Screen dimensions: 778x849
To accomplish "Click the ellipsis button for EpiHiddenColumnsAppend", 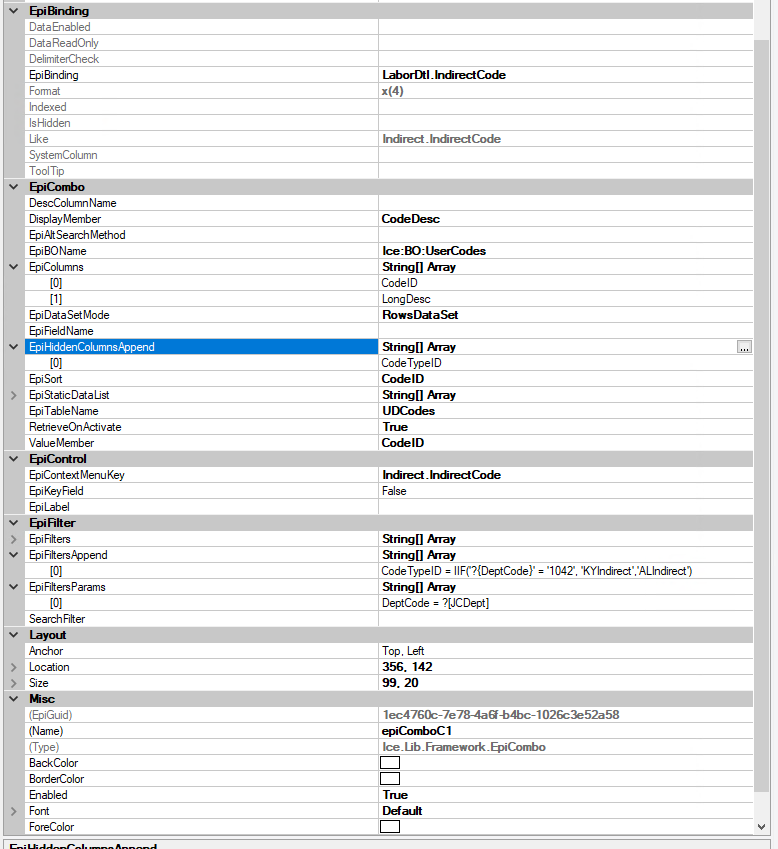I will 743,347.
